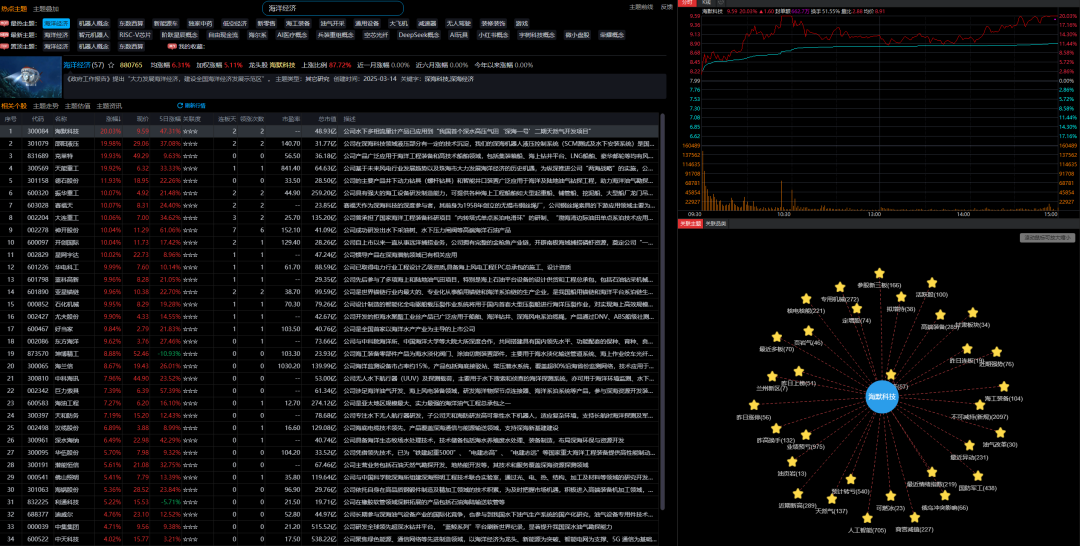Choose hot theme tag 油气开采
The height and width of the screenshot is (546, 1080).
tap(331, 23)
